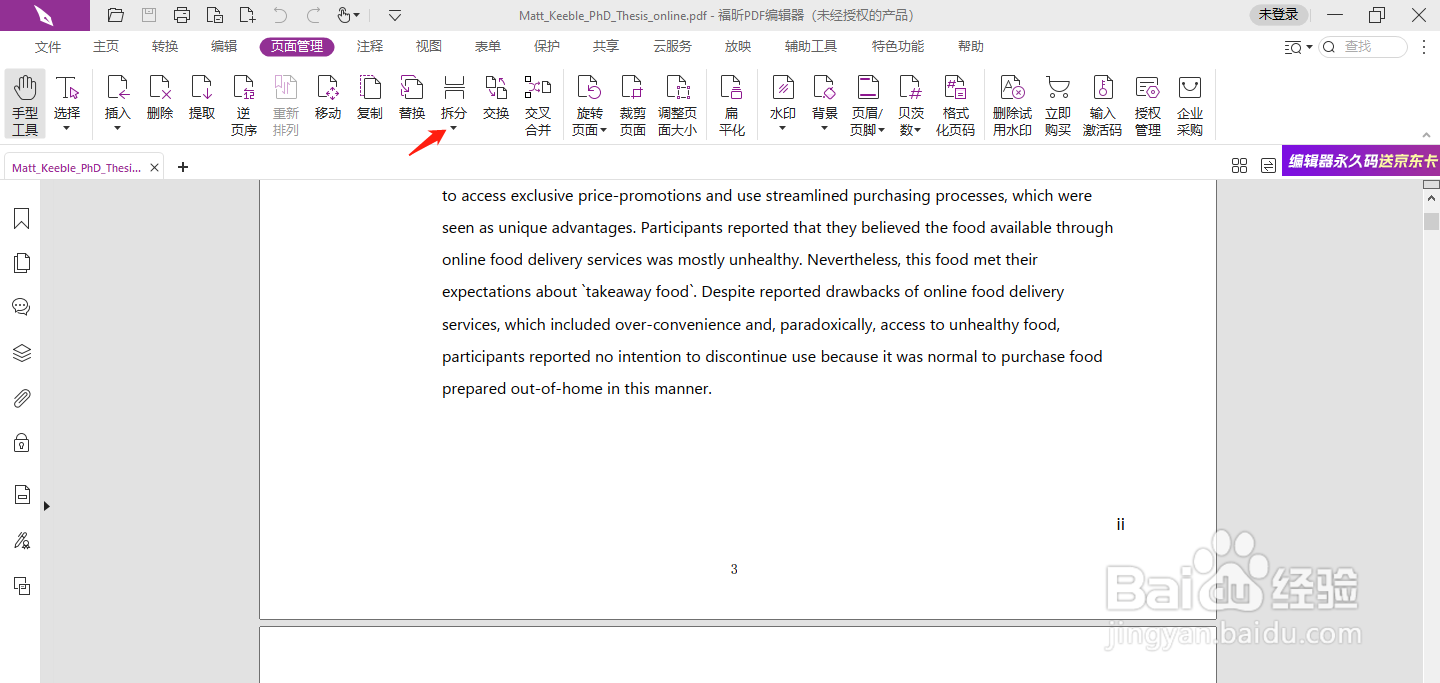The width and height of the screenshot is (1440, 683).
Task: Switch to the Protect (保护) tab
Action: tap(547, 47)
